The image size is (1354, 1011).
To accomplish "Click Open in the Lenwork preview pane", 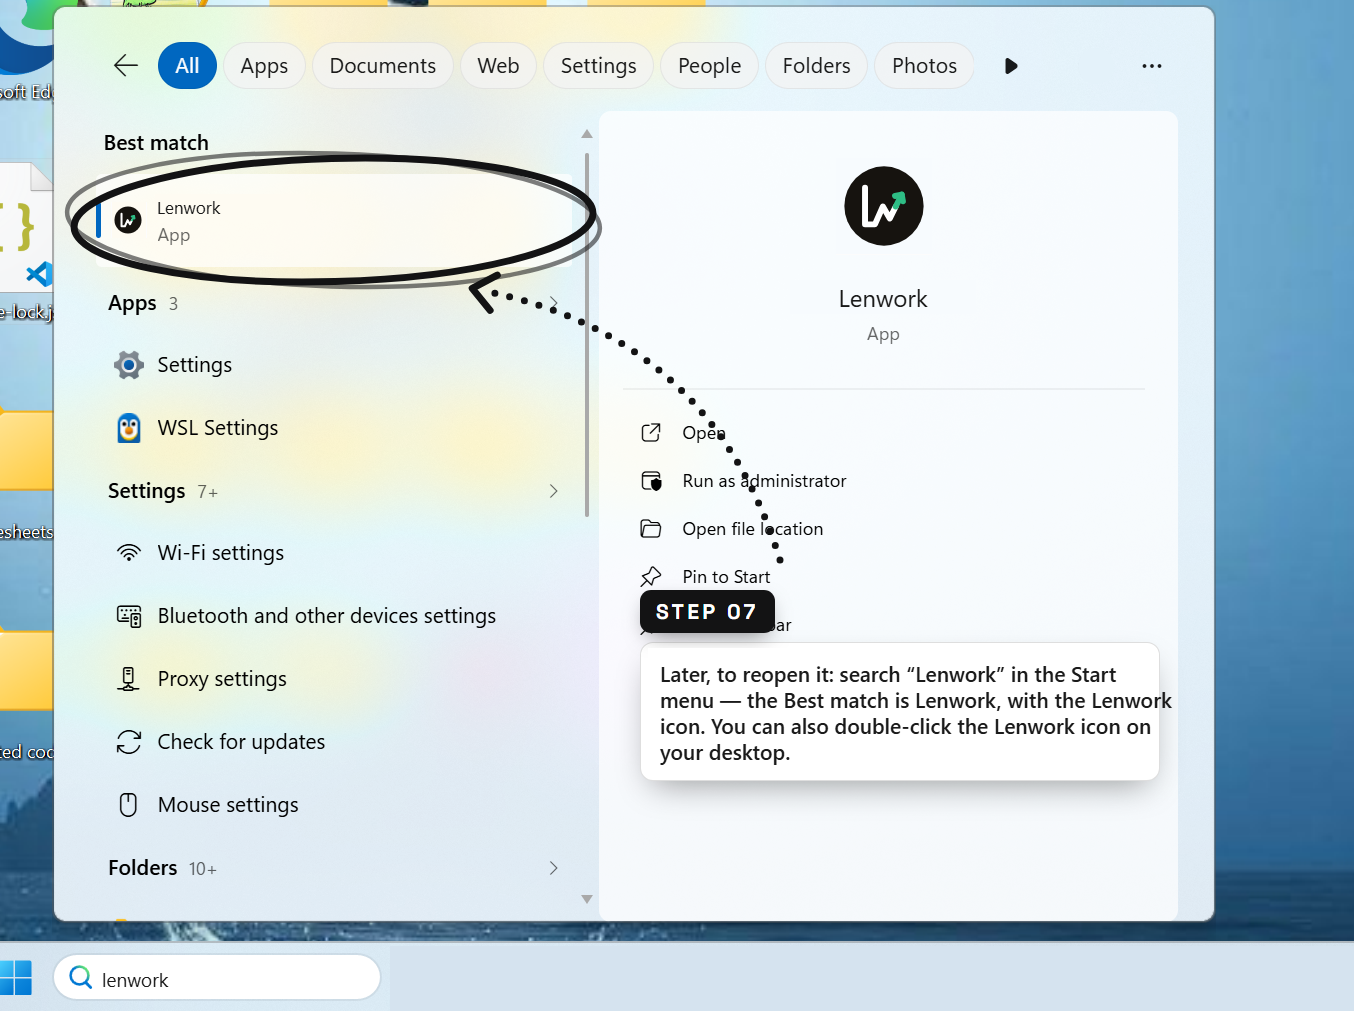I will (x=705, y=433).
